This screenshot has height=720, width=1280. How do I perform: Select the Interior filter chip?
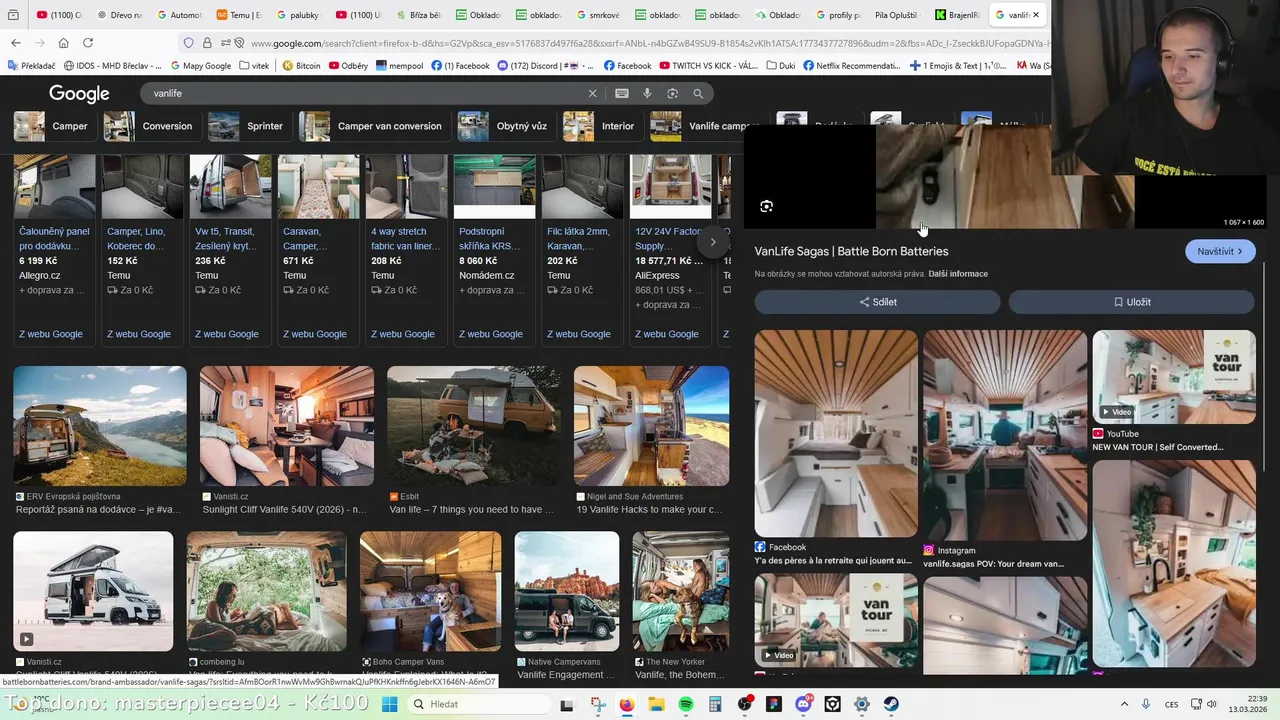point(602,126)
